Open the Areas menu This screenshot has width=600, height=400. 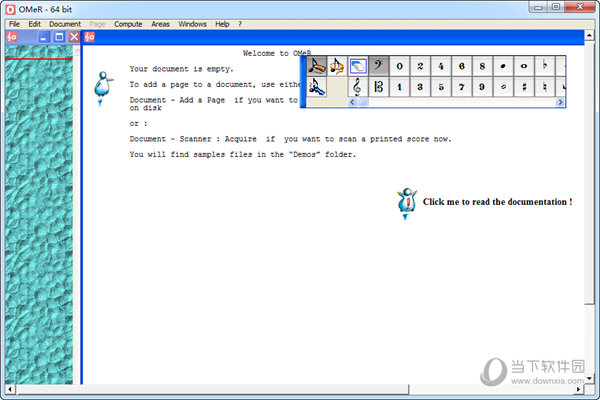(x=160, y=24)
